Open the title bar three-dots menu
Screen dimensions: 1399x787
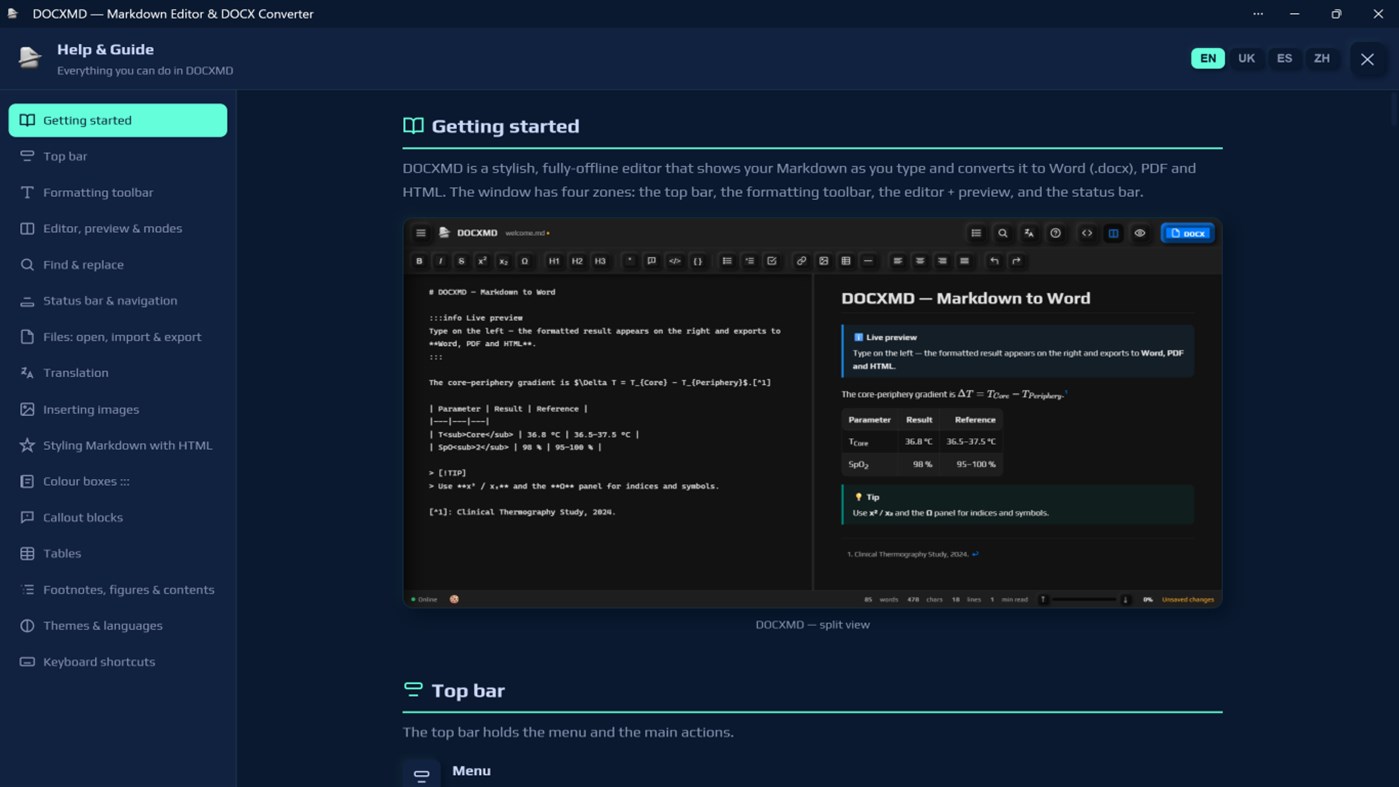pyautogui.click(x=1258, y=14)
